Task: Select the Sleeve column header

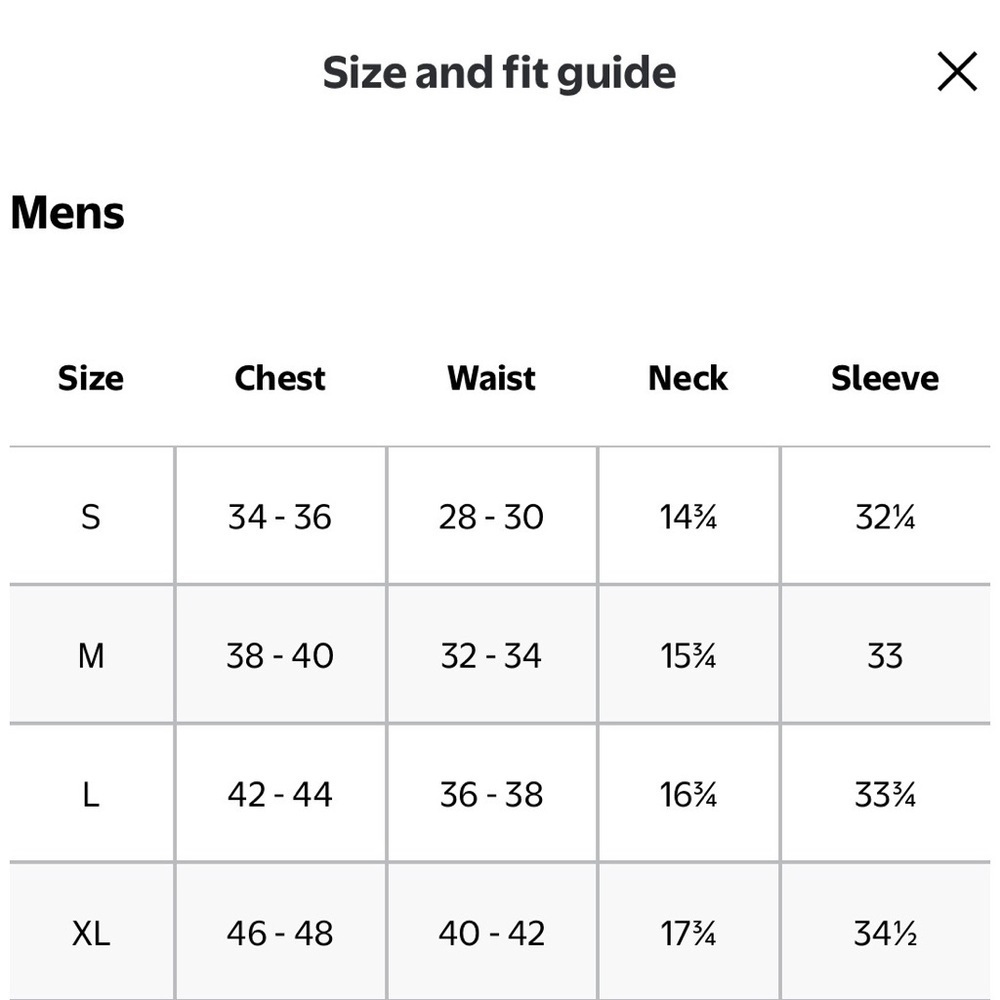Action: tap(885, 378)
